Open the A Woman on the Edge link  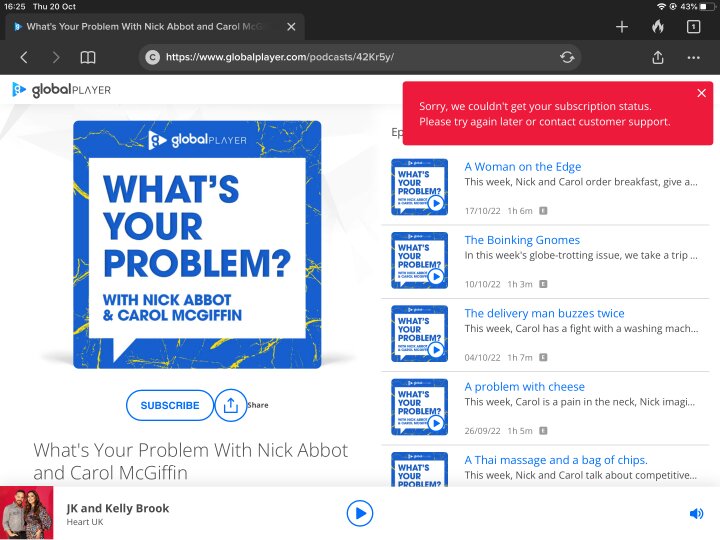[523, 167]
